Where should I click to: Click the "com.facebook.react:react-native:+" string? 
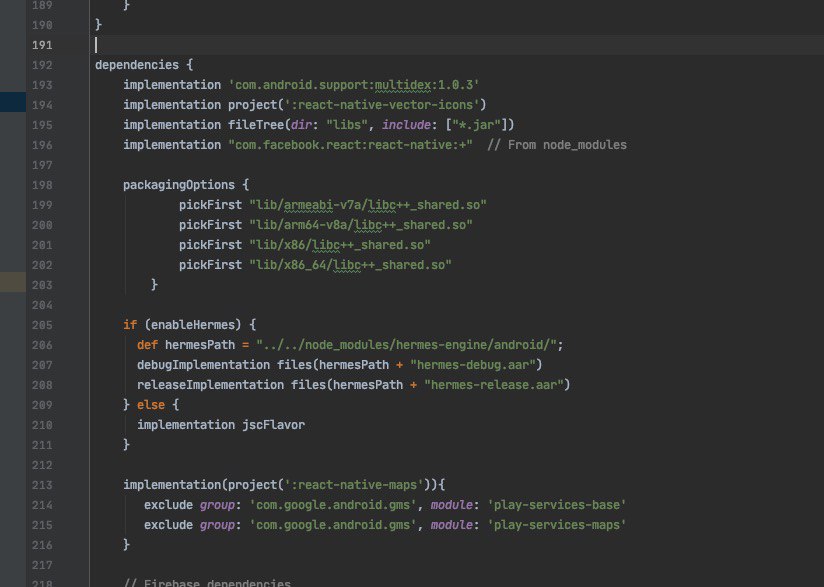click(351, 145)
